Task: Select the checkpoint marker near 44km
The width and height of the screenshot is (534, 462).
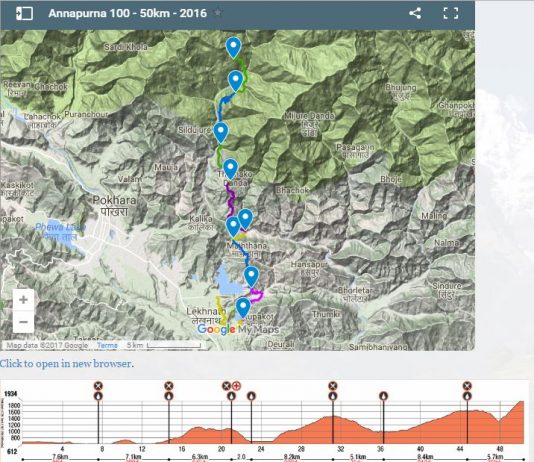Action: 467,386
